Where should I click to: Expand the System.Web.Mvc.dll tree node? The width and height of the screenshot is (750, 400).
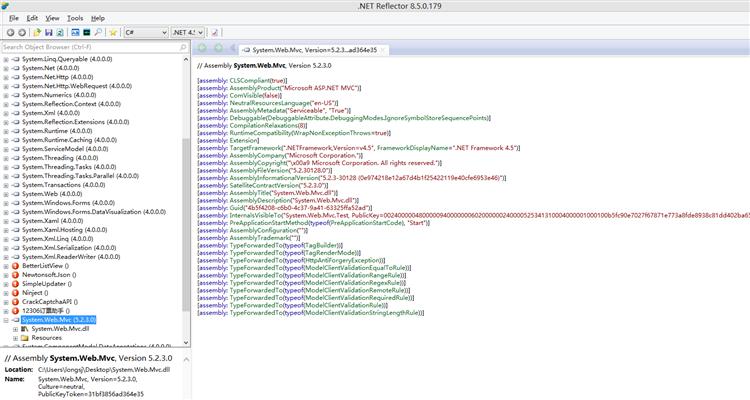coord(15,328)
